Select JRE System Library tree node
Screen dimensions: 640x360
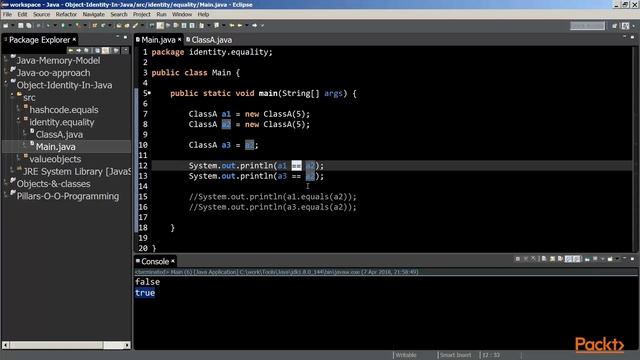[x=77, y=171]
